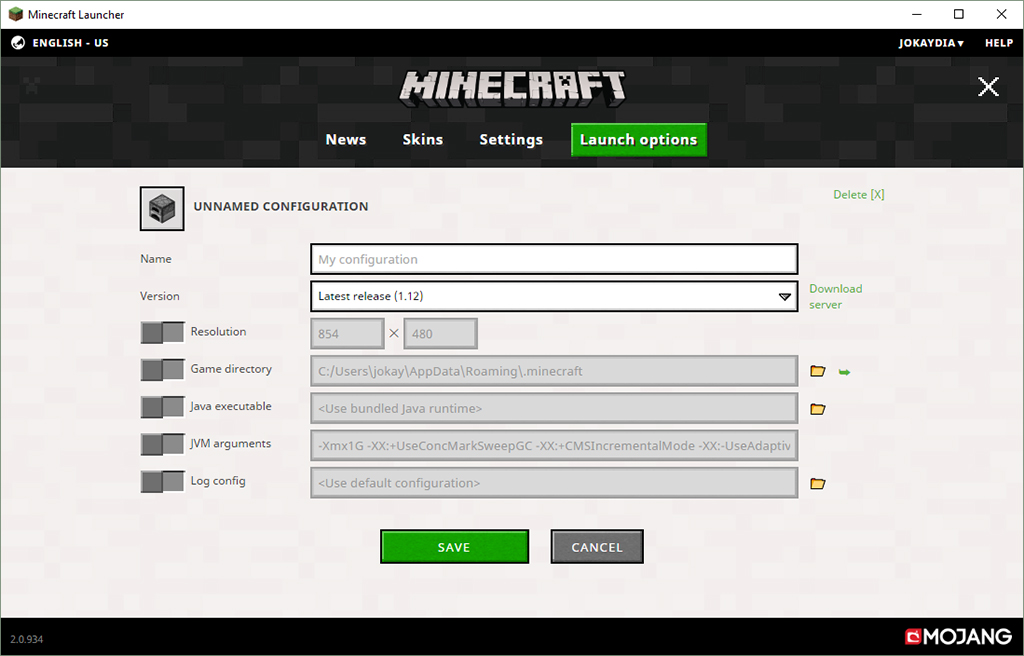1024x656 pixels.
Task: Go to the Settings tab
Action: pyautogui.click(x=511, y=140)
